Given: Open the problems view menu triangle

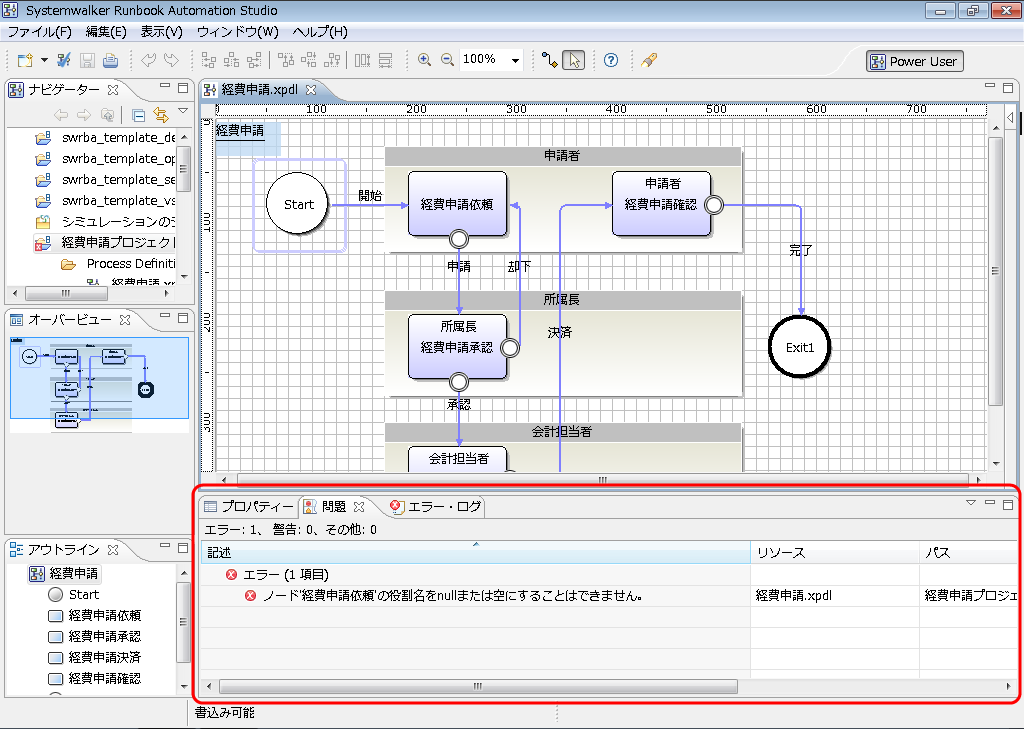Looking at the screenshot, I should click(970, 502).
